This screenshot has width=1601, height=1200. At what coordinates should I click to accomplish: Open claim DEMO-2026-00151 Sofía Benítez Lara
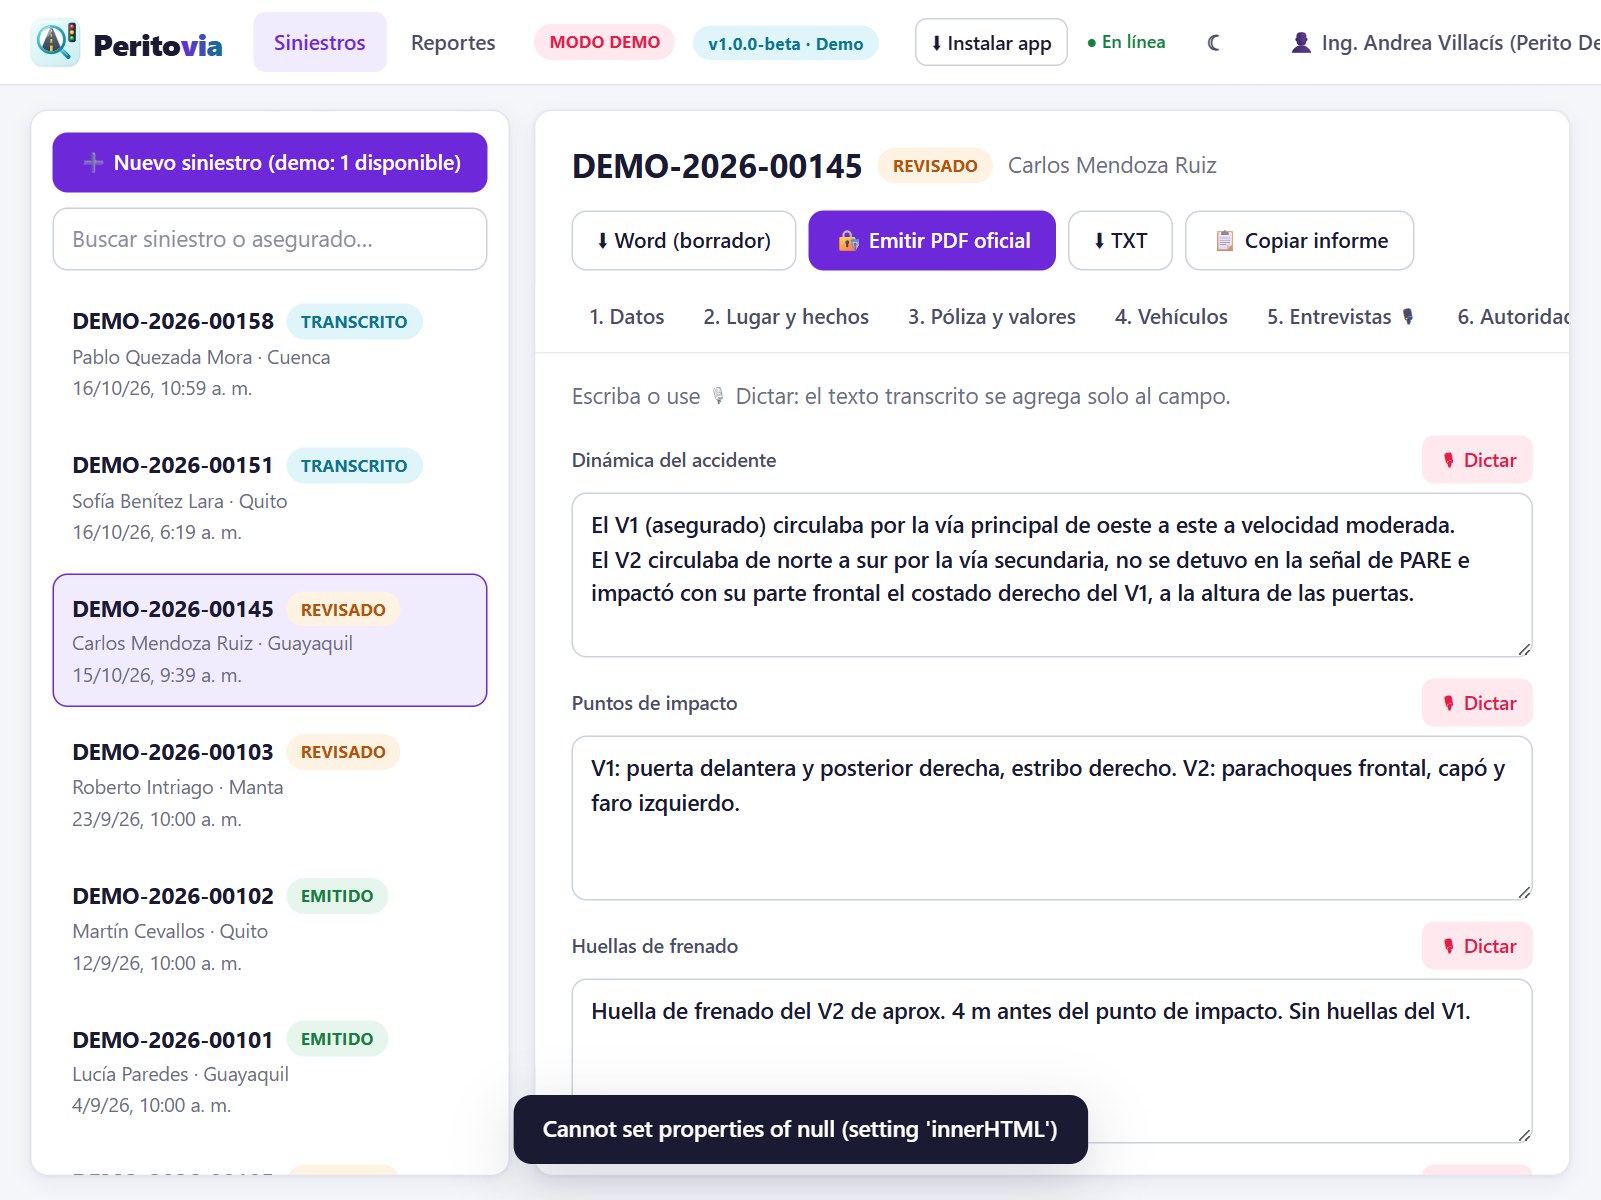point(270,498)
